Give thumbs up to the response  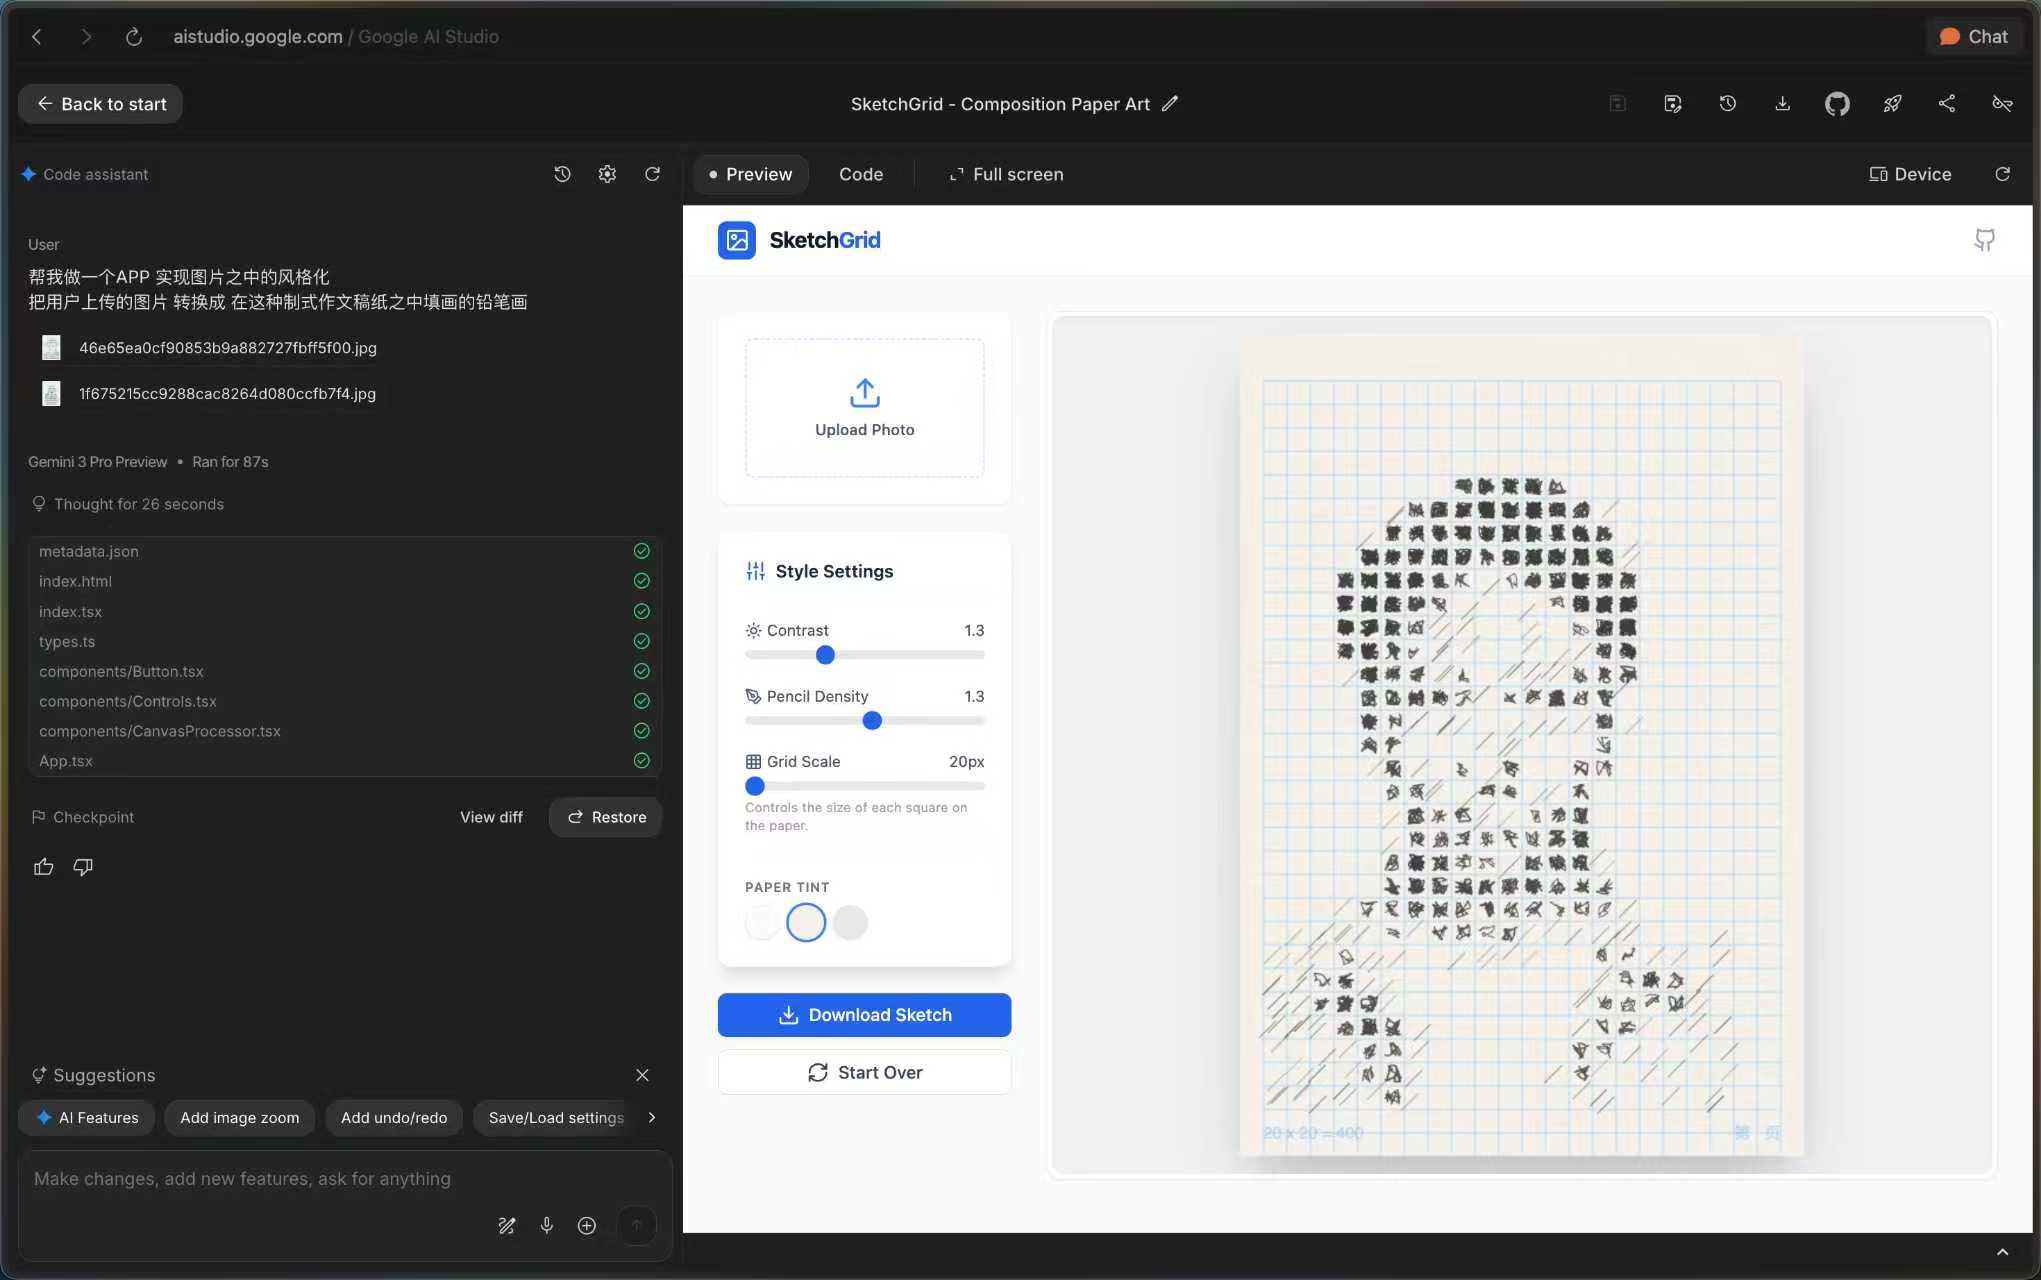[x=44, y=867]
